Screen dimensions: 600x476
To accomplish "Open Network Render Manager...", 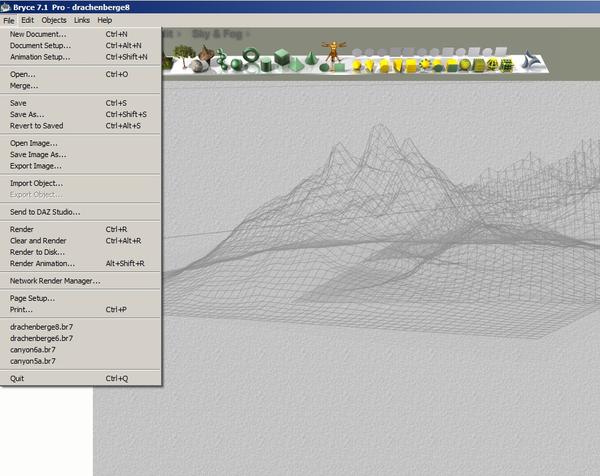I will pos(81,281).
